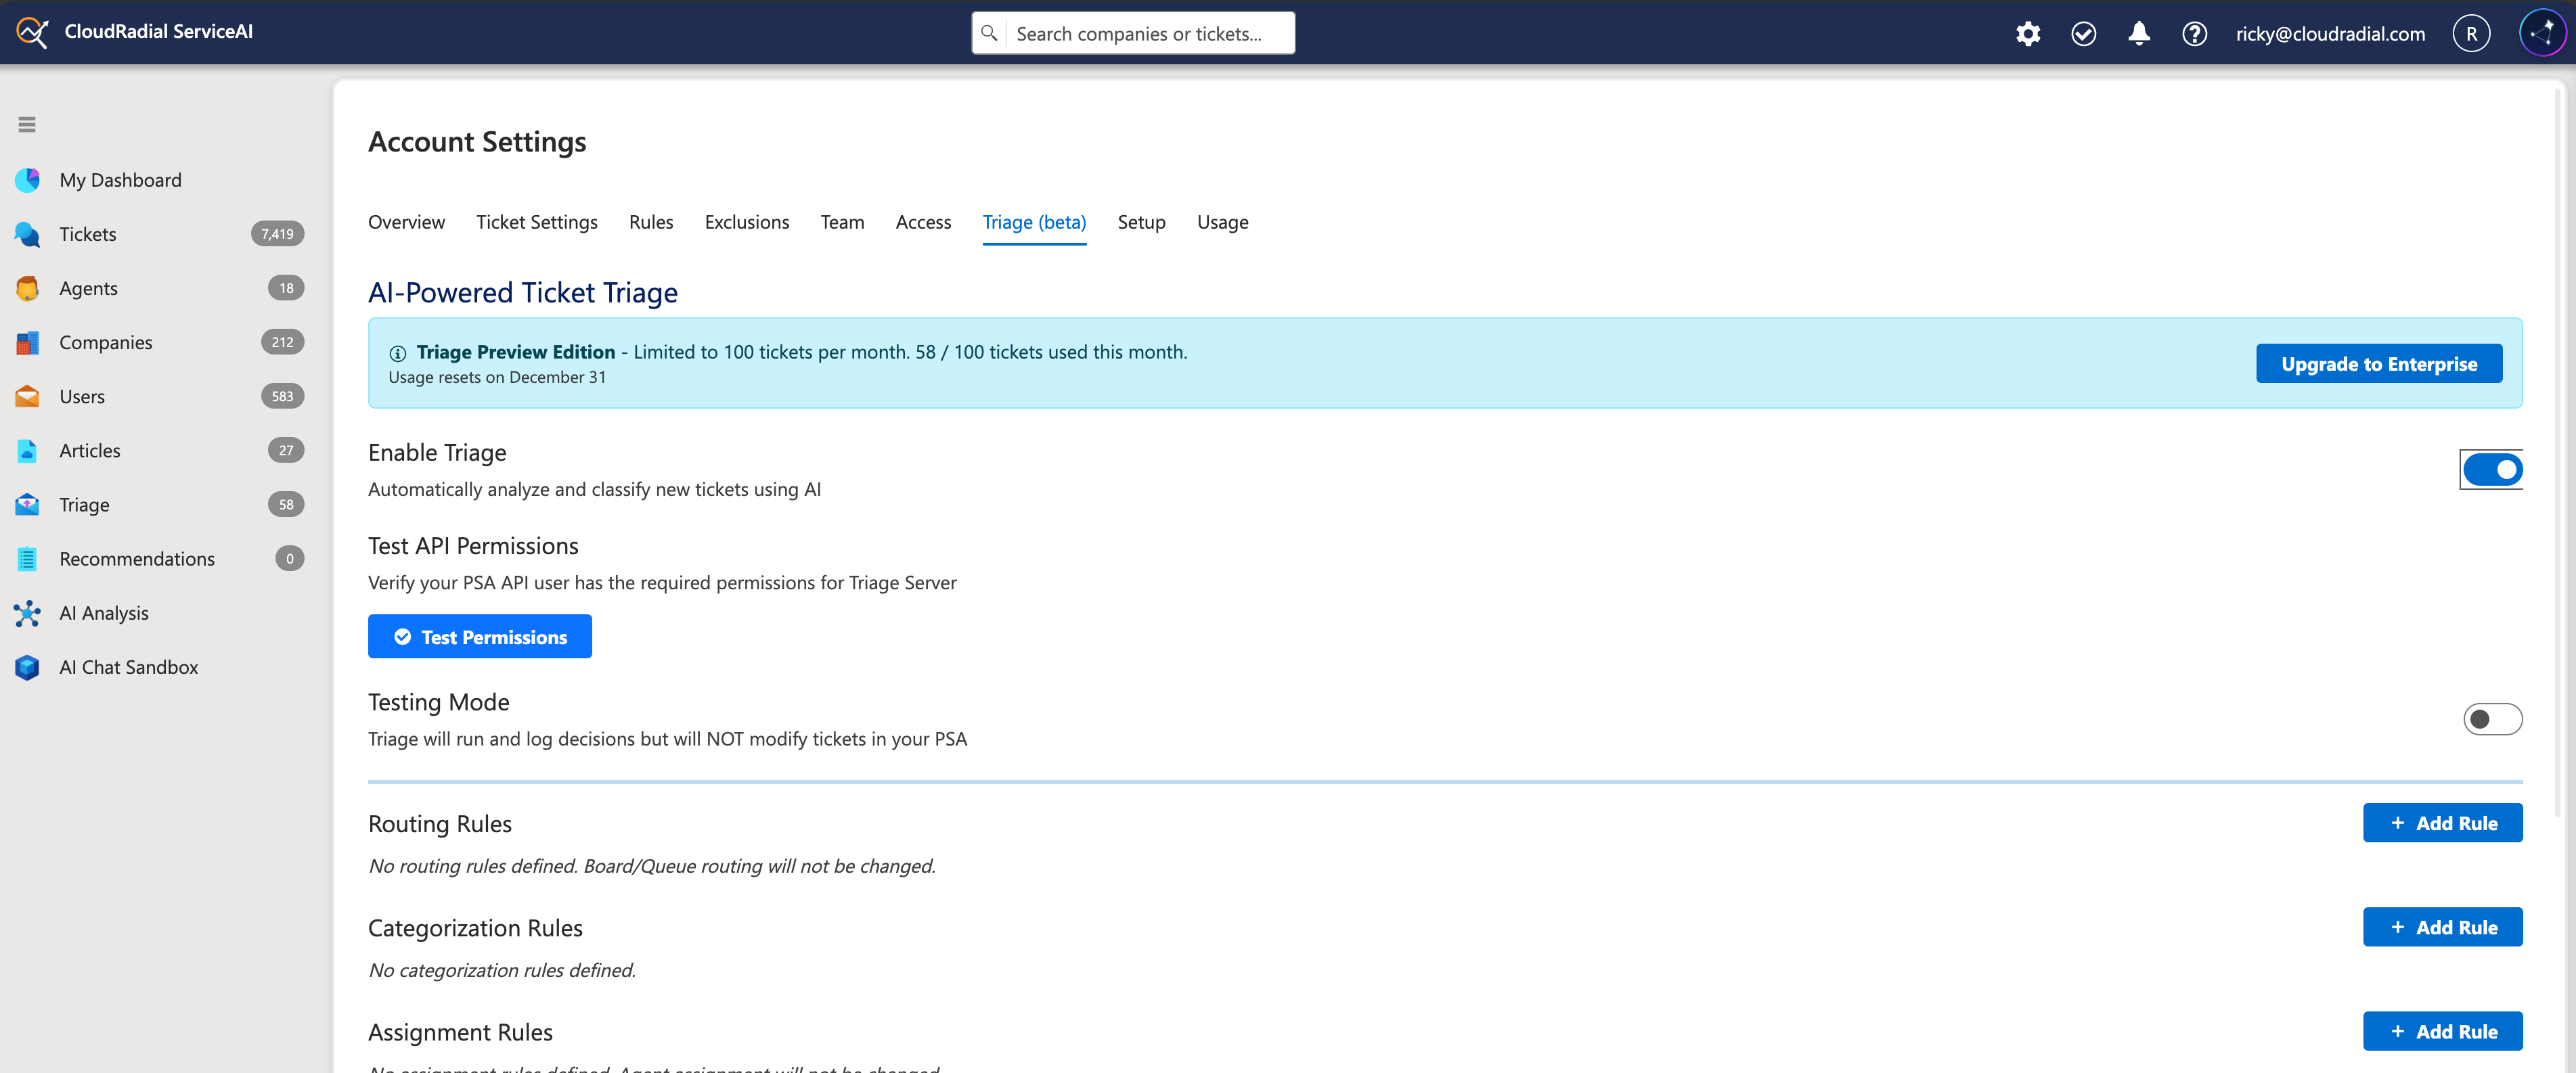This screenshot has height=1073, width=2576.
Task: Add a new Routing Rule
Action: [2443, 822]
